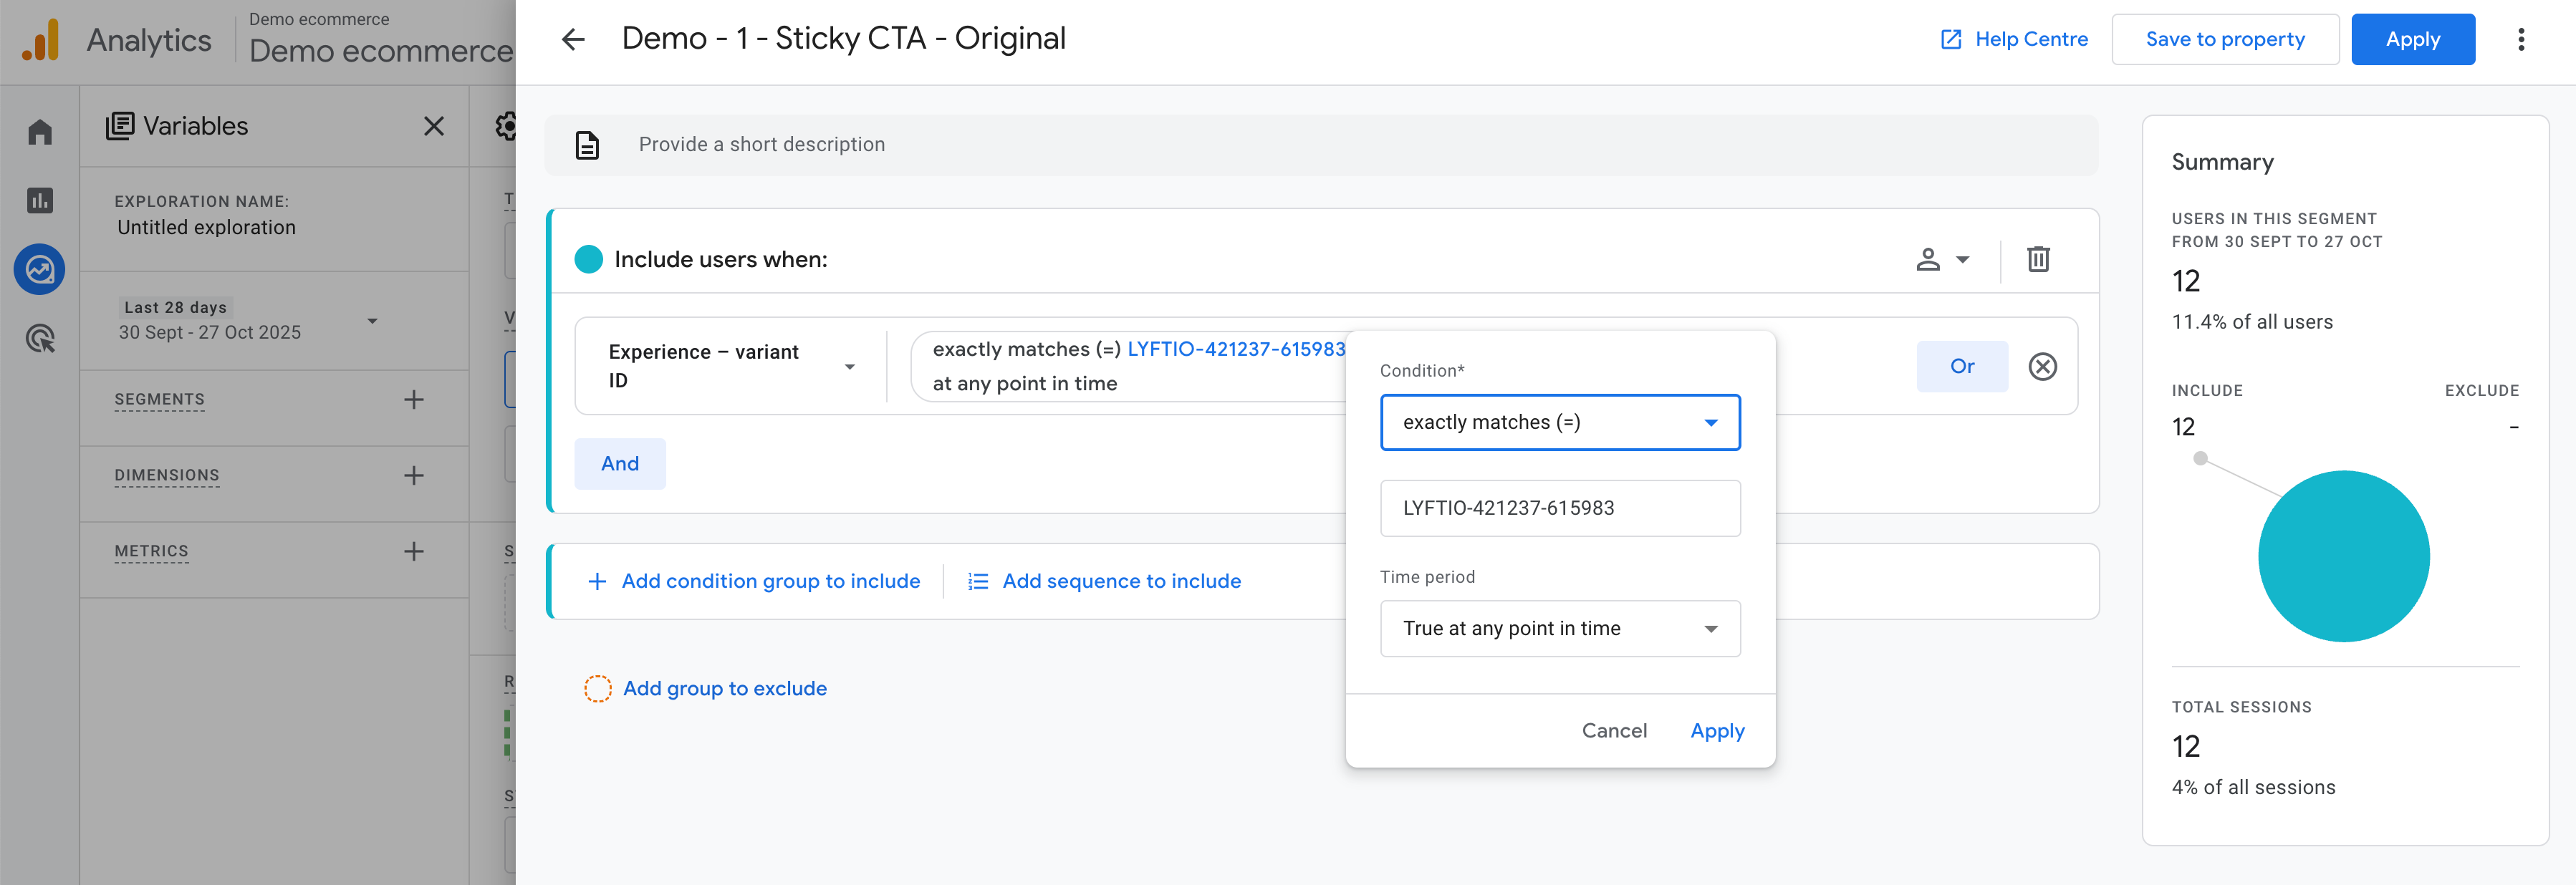Open the Home icon in left sidebar
This screenshot has width=2576, height=885.
pyautogui.click(x=40, y=133)
